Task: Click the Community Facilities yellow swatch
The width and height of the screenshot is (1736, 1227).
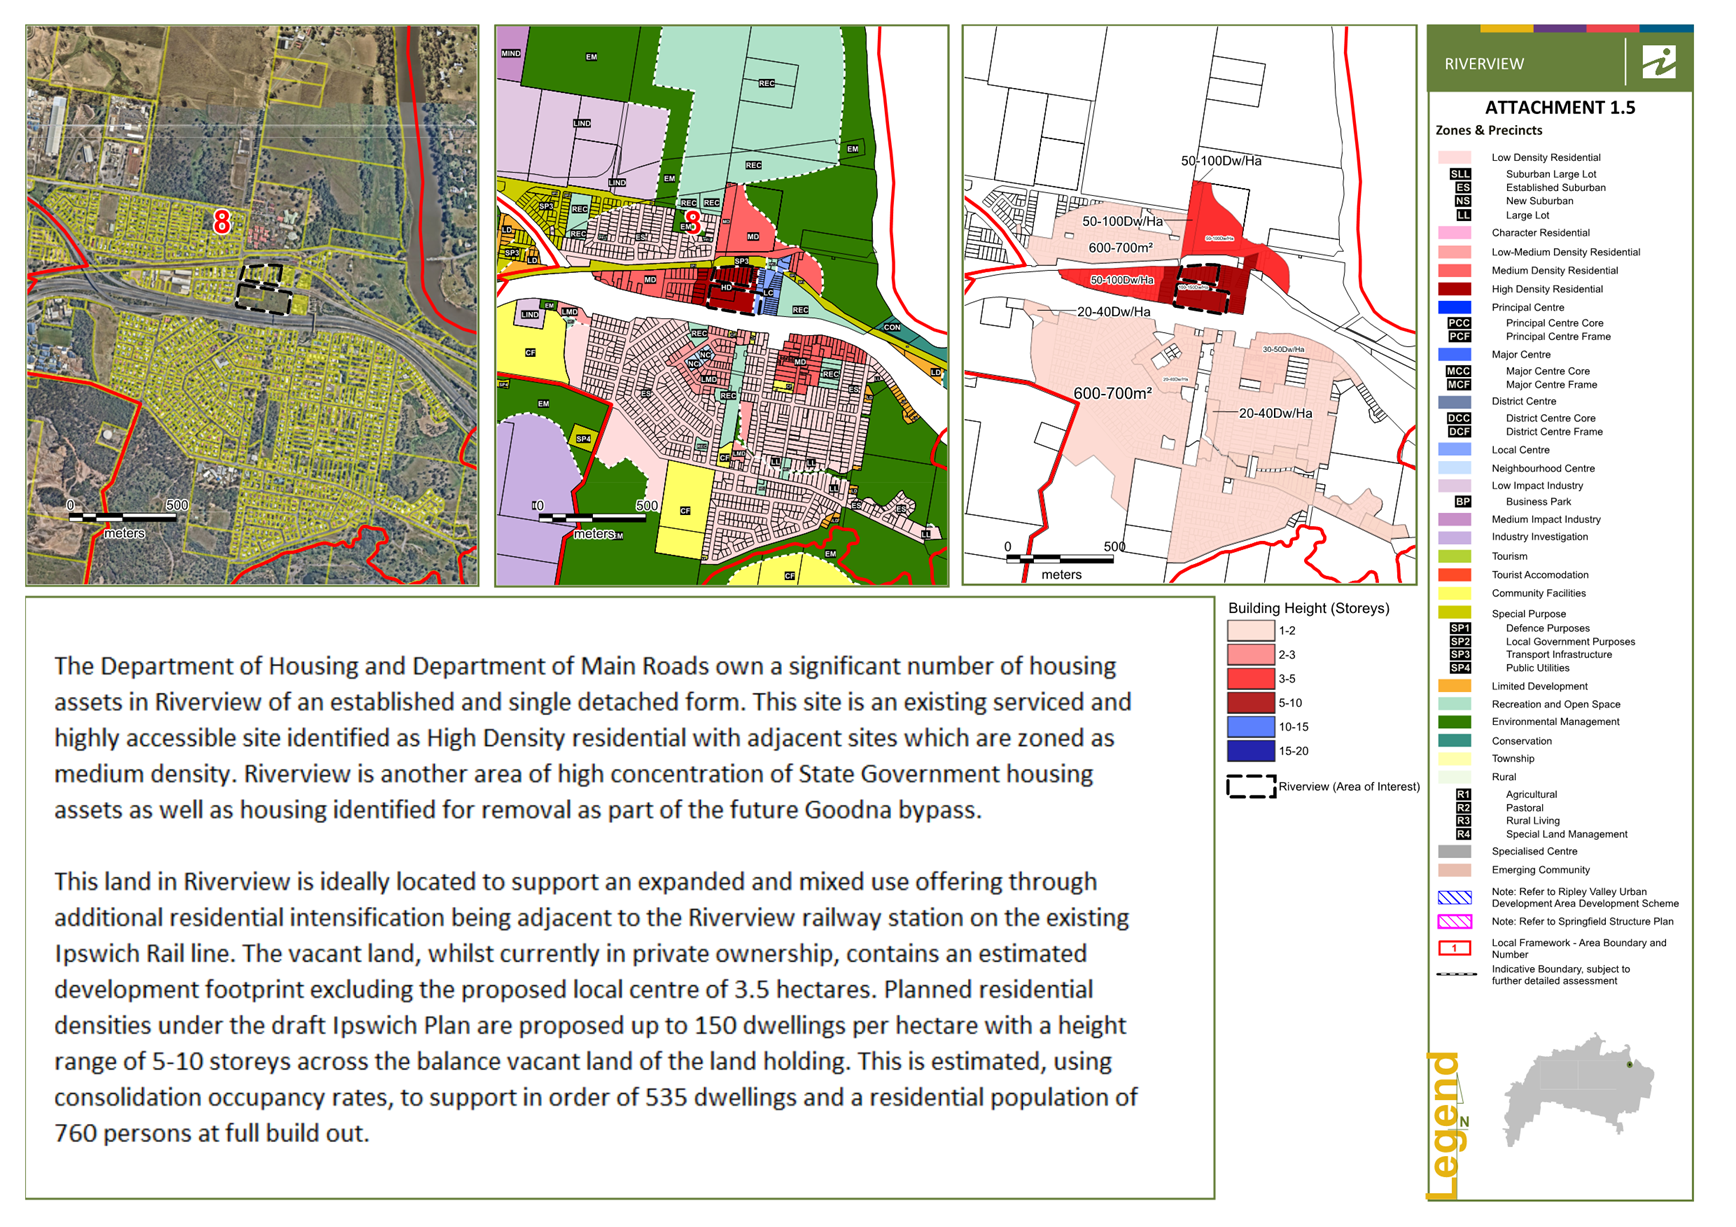Action: point(1455,594)
